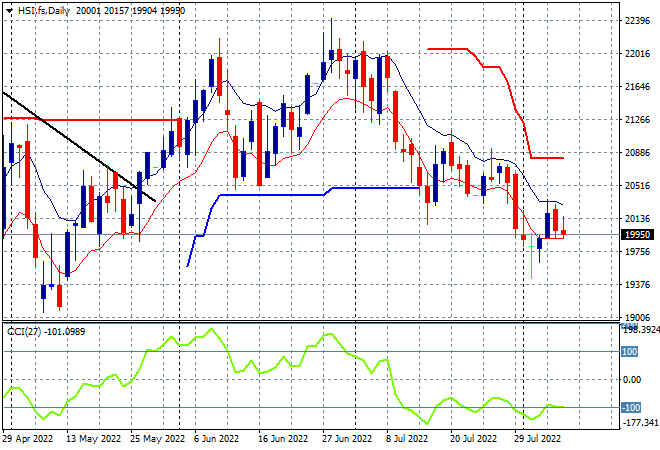
Task: Click the 21646 price axis value
Action: pyautogui.click(x=637, y=87)
